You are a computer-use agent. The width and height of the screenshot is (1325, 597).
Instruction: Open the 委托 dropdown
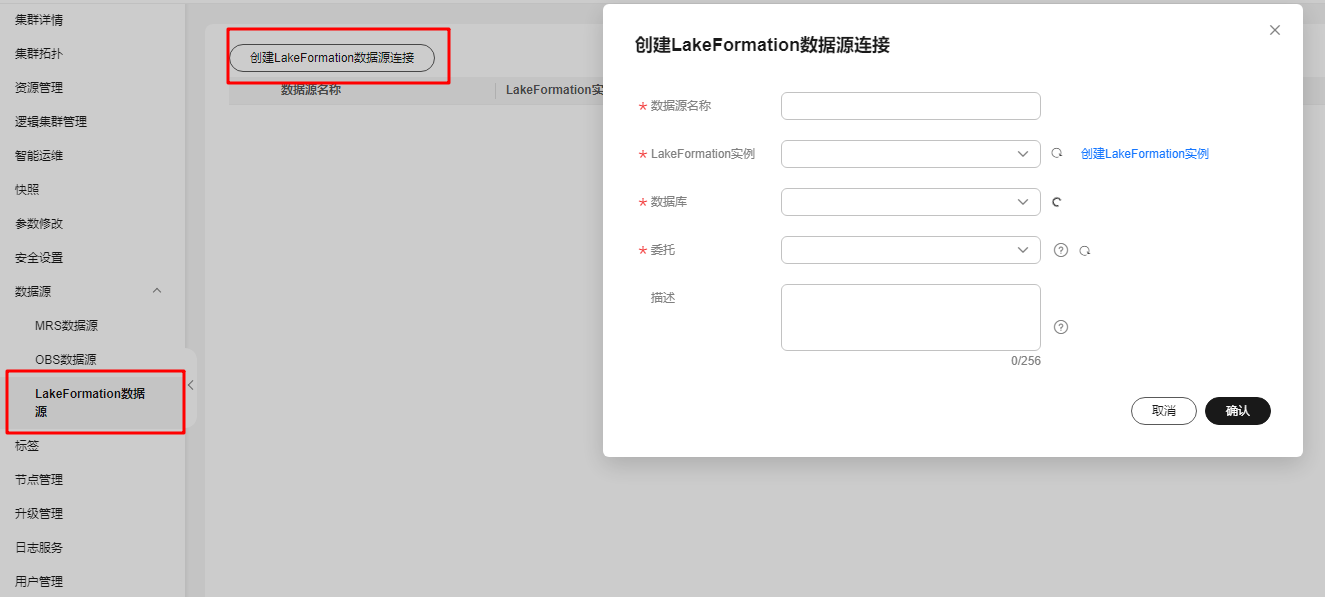pos(911,250)
